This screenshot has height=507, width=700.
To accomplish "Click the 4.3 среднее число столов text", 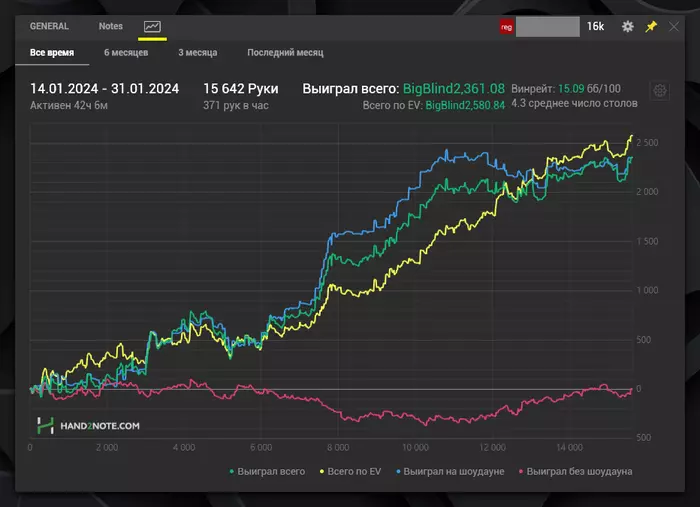I will (x=574, y=104).
